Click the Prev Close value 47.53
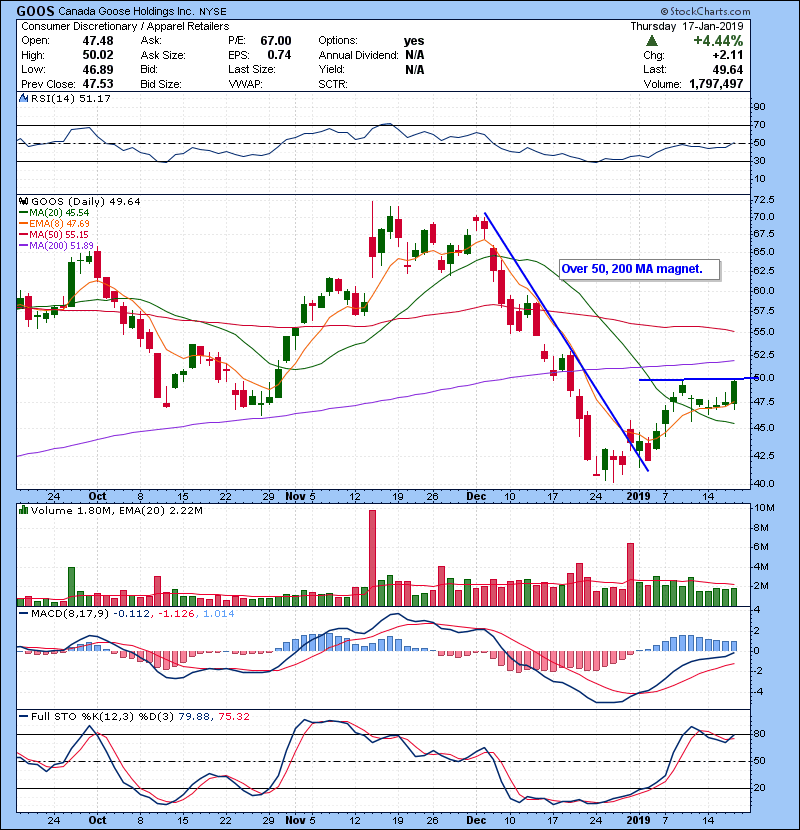 point(98,84)
